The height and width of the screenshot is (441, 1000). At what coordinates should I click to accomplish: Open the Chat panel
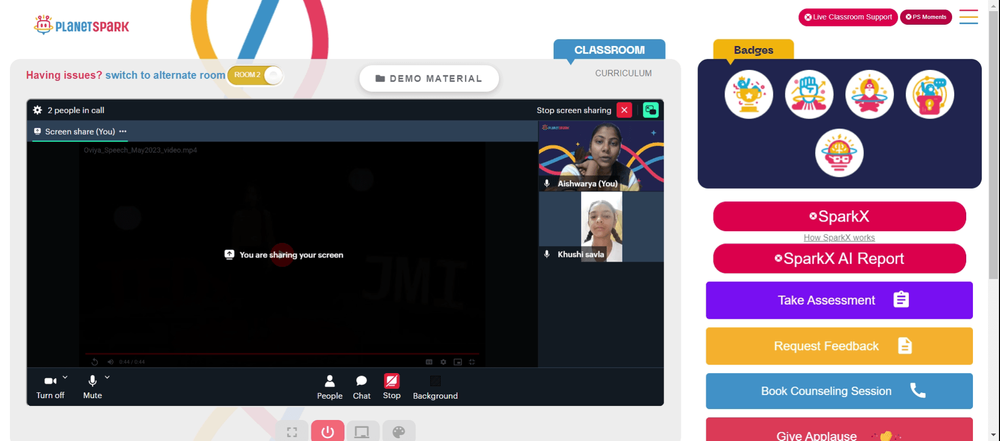click(x=362, y=387)
